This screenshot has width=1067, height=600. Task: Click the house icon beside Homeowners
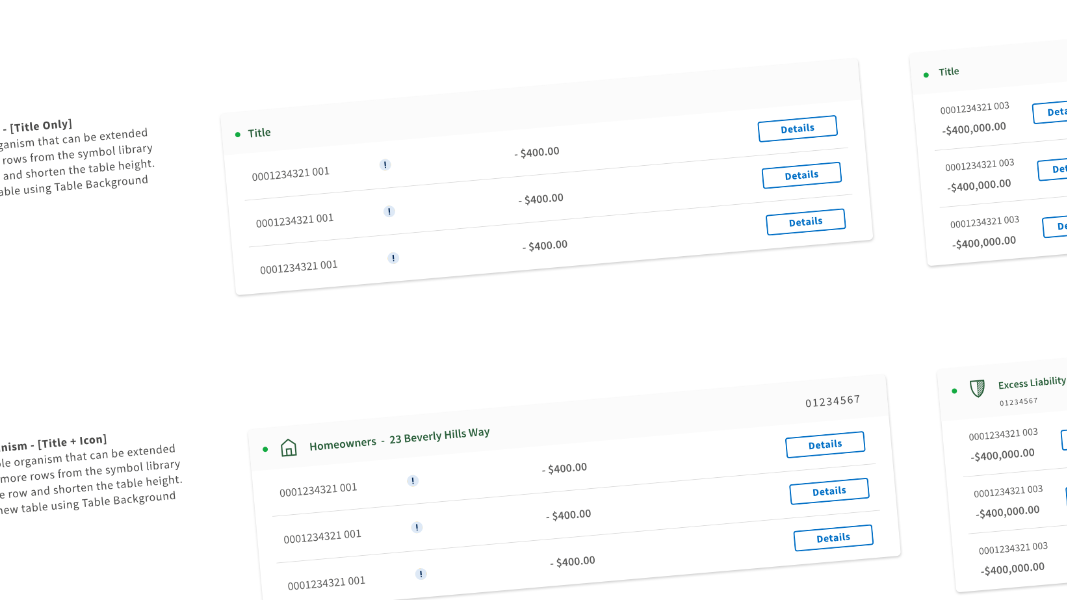coord(289,447)
